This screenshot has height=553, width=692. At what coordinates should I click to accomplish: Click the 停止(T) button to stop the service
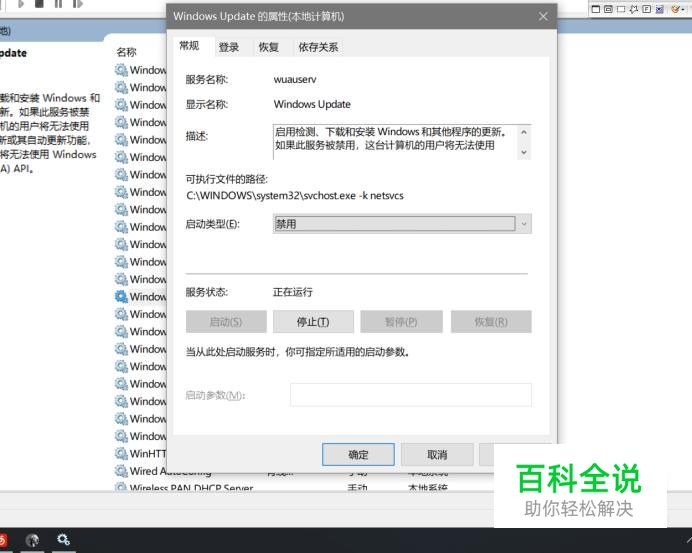313,322
